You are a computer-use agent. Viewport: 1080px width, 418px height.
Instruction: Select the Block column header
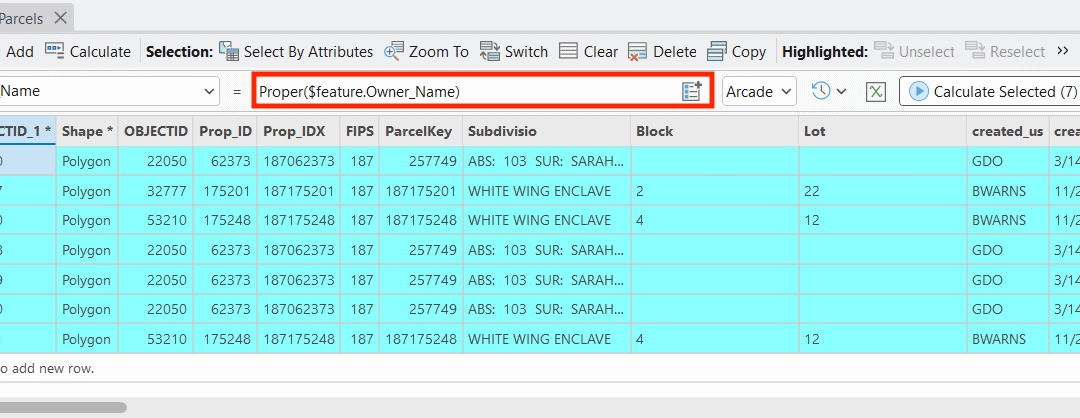[x=715, y=131]
